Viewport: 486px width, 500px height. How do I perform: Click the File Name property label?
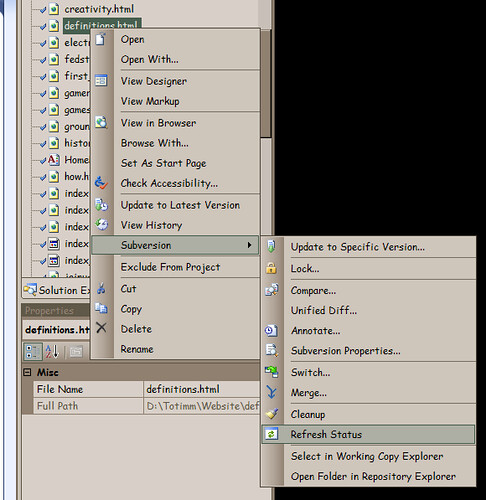pyautogui.click(x=88, y=389)
